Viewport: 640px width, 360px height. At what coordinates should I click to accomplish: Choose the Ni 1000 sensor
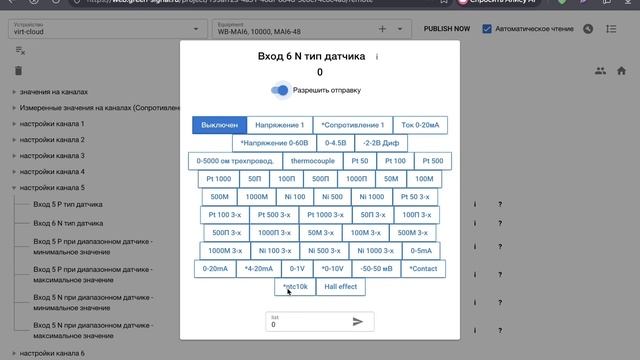click(x=371, y=197)
